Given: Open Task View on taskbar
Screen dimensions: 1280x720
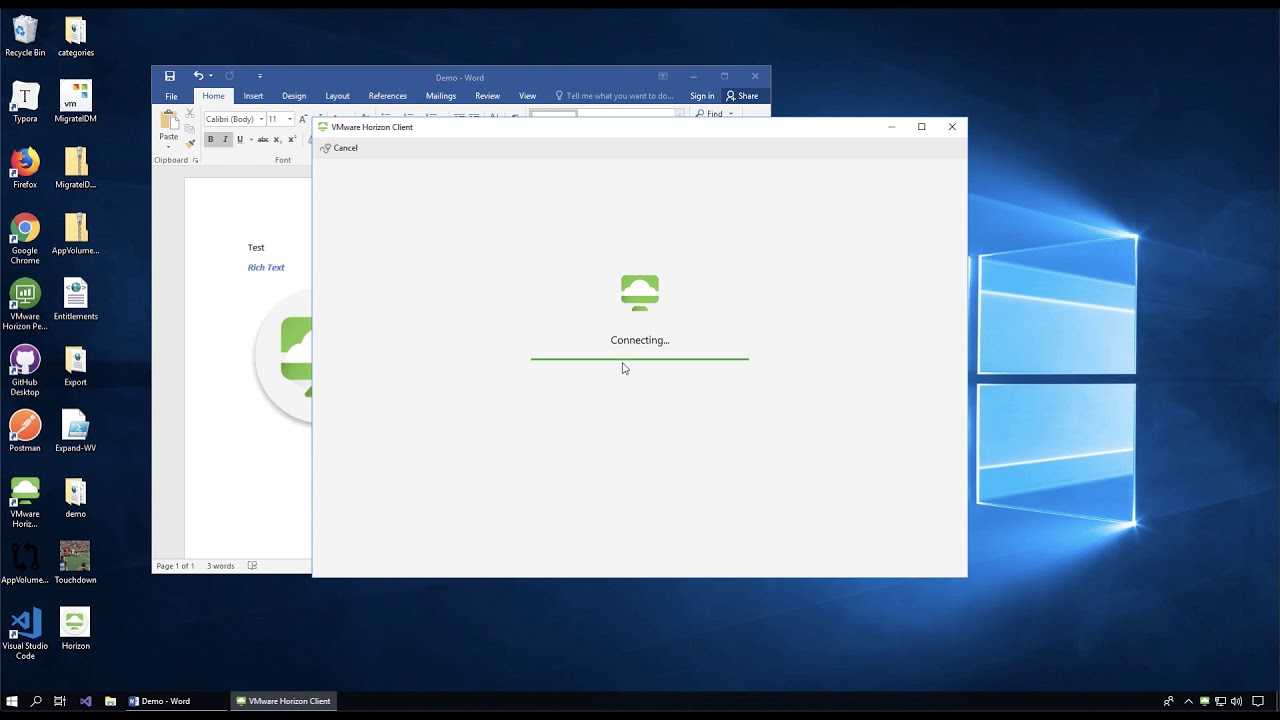Looking at the screenshot, I should tap(60, 701).
